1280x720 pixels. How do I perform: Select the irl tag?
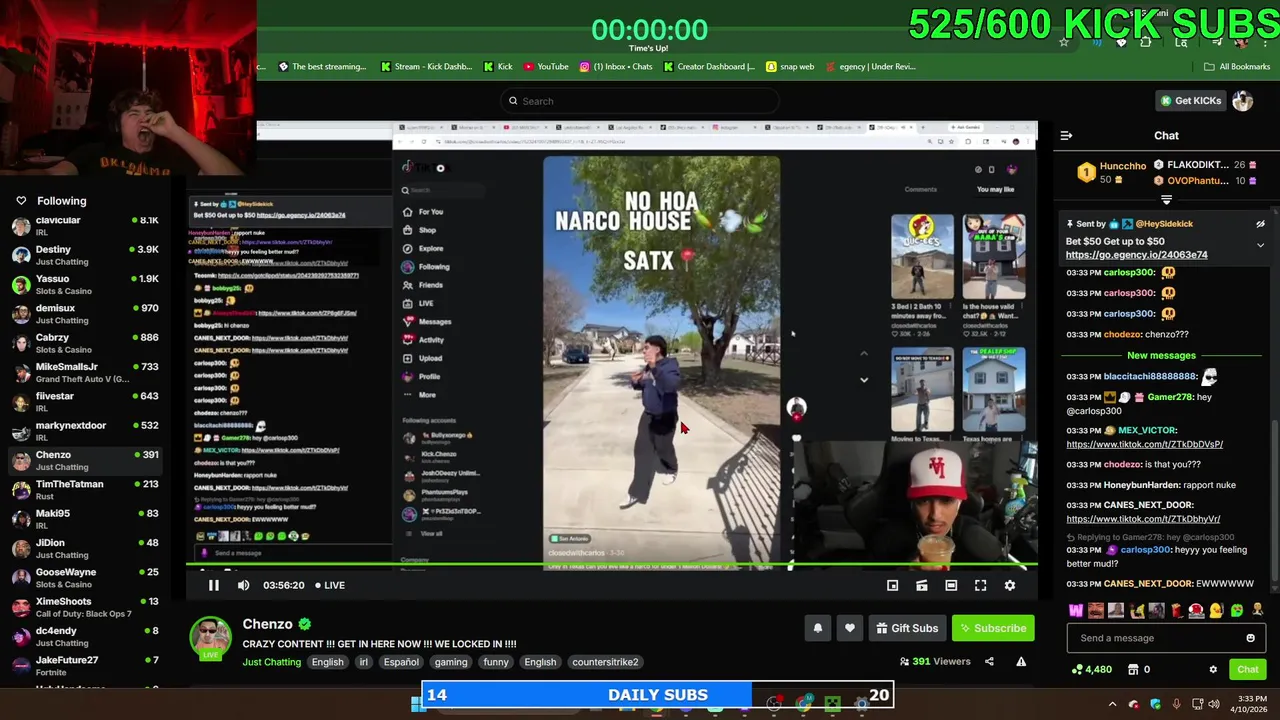click(363, 662)
